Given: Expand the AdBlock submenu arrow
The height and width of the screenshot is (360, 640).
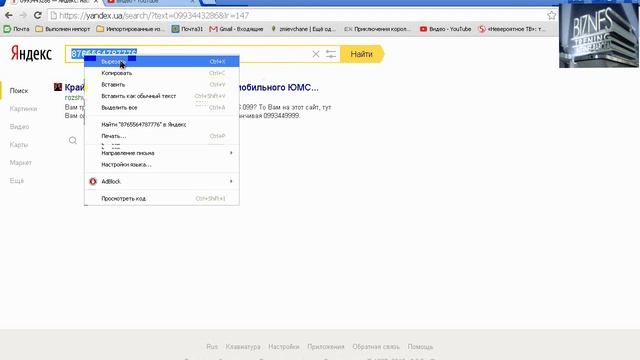Looking at the screenshot, I should [231, 181].
